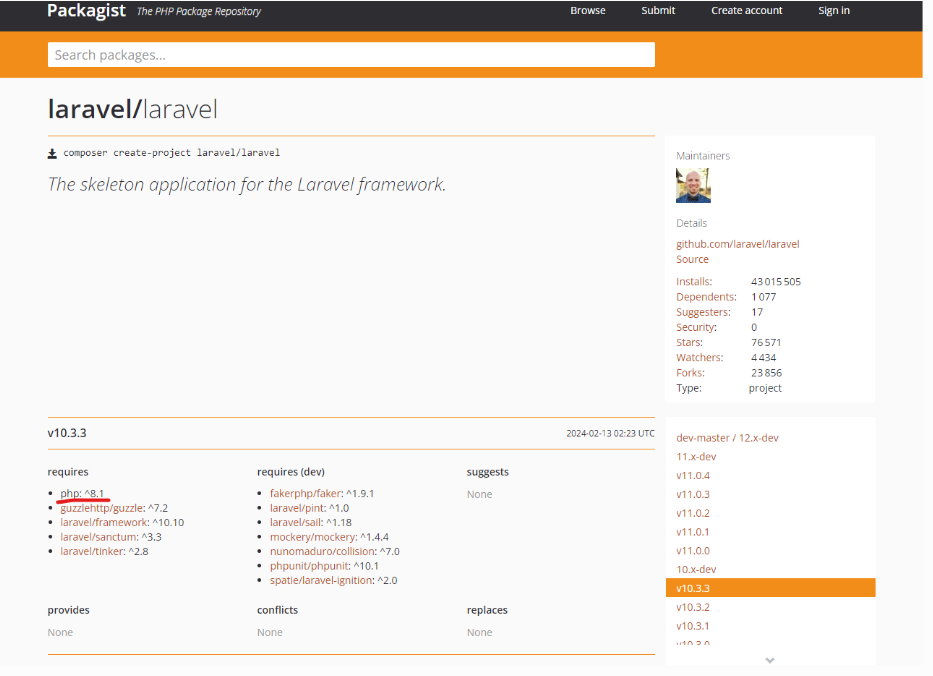This screenshot has height=676, width=933.
Task: Select version v11.0.3
Action: coord(693,495)
